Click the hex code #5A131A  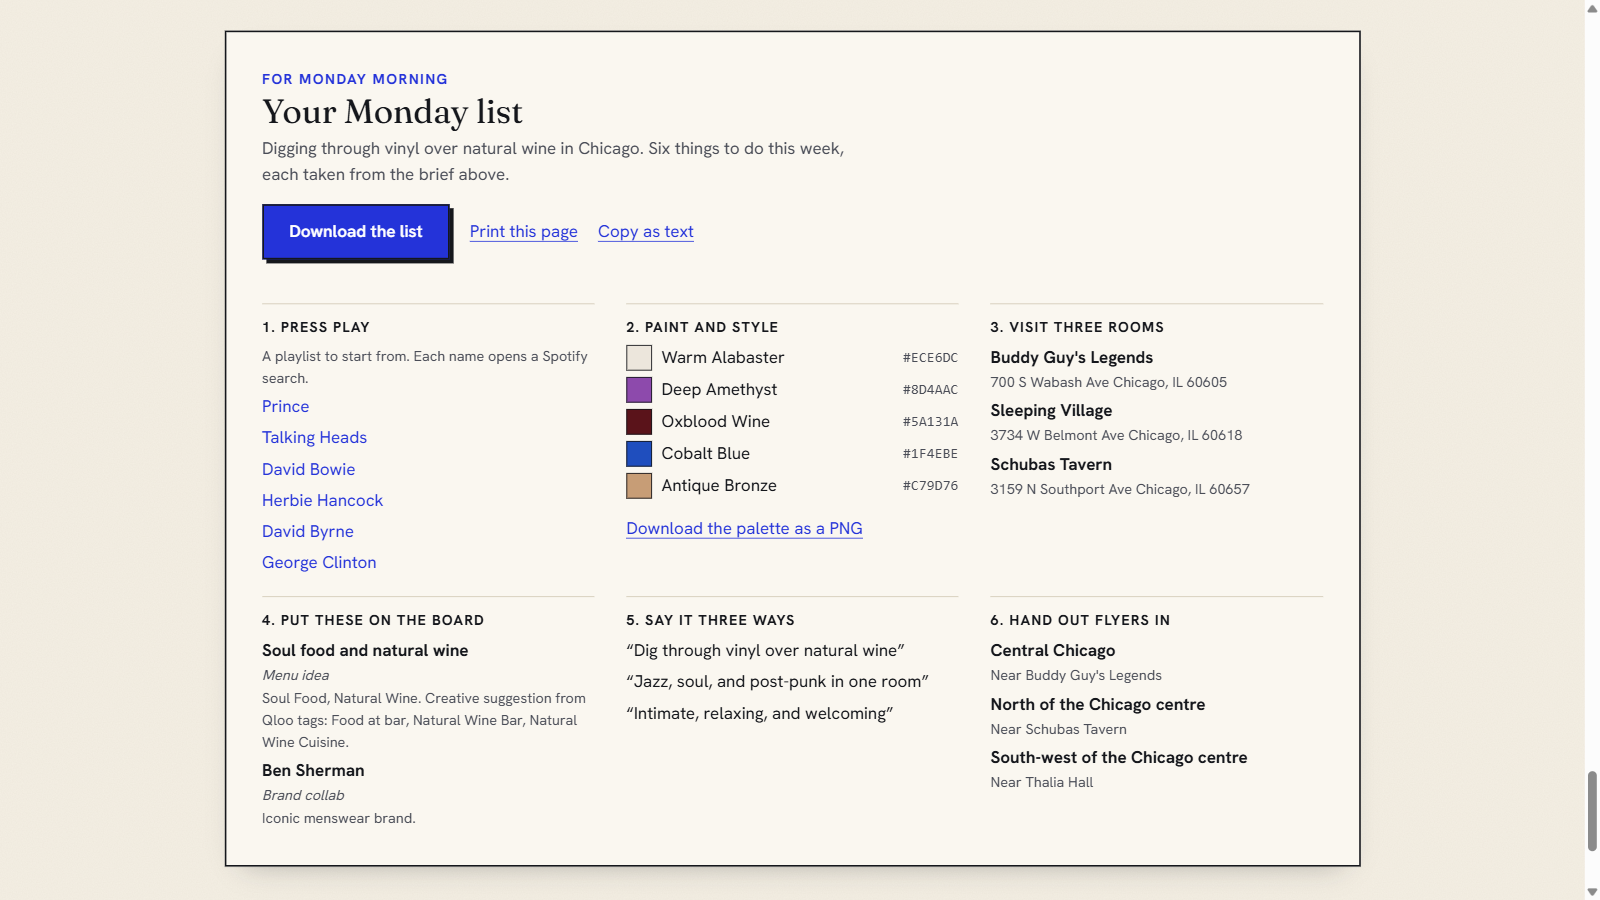click(930, 422)
